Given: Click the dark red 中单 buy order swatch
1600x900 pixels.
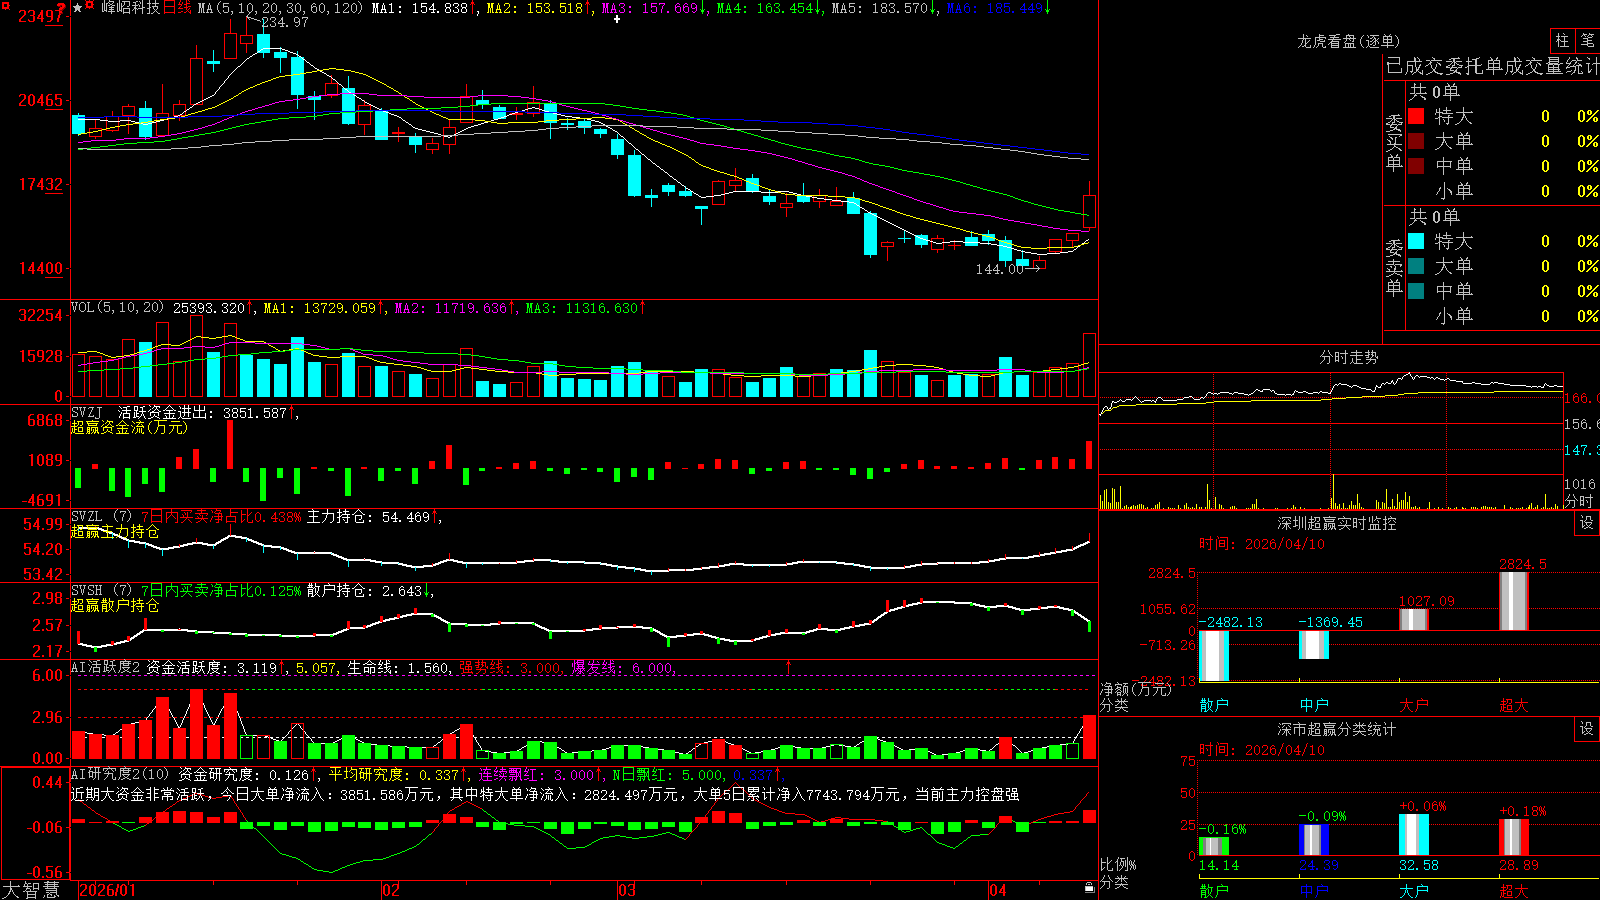Looking at the screenshot, I should [1416, 166].
